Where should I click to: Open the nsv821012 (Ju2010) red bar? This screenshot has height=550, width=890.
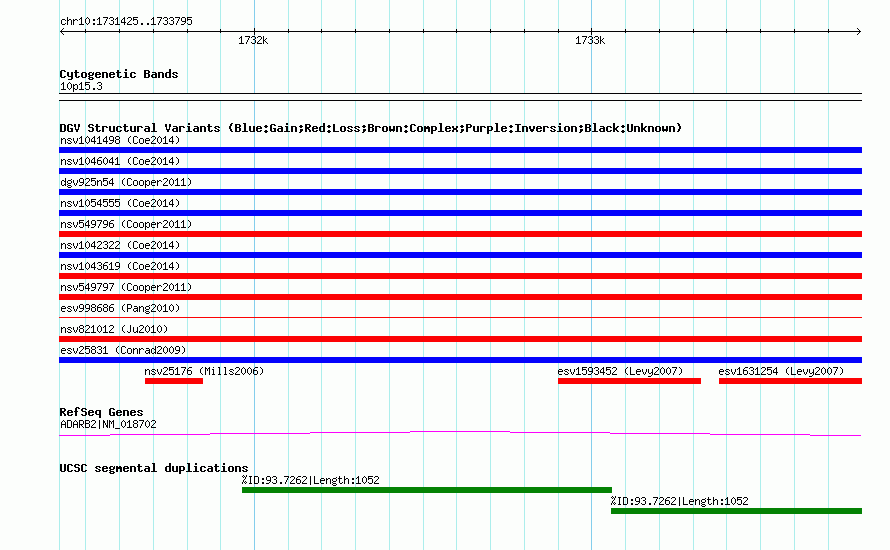tap(460, 339)
